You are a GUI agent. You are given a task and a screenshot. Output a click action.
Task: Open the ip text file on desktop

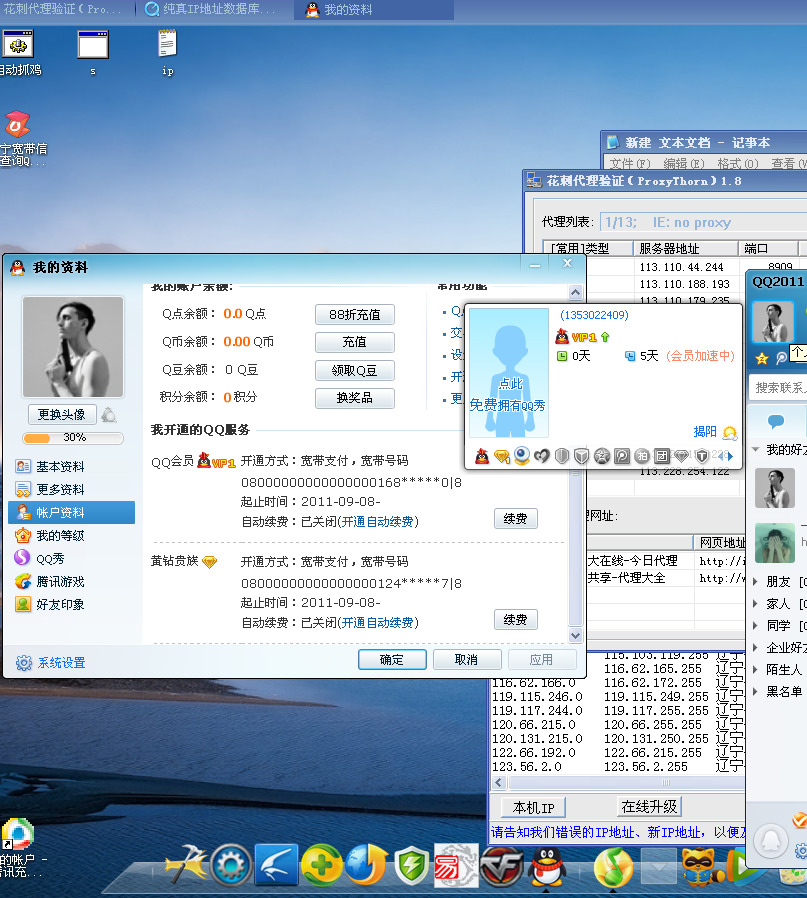tap(167, 53)
